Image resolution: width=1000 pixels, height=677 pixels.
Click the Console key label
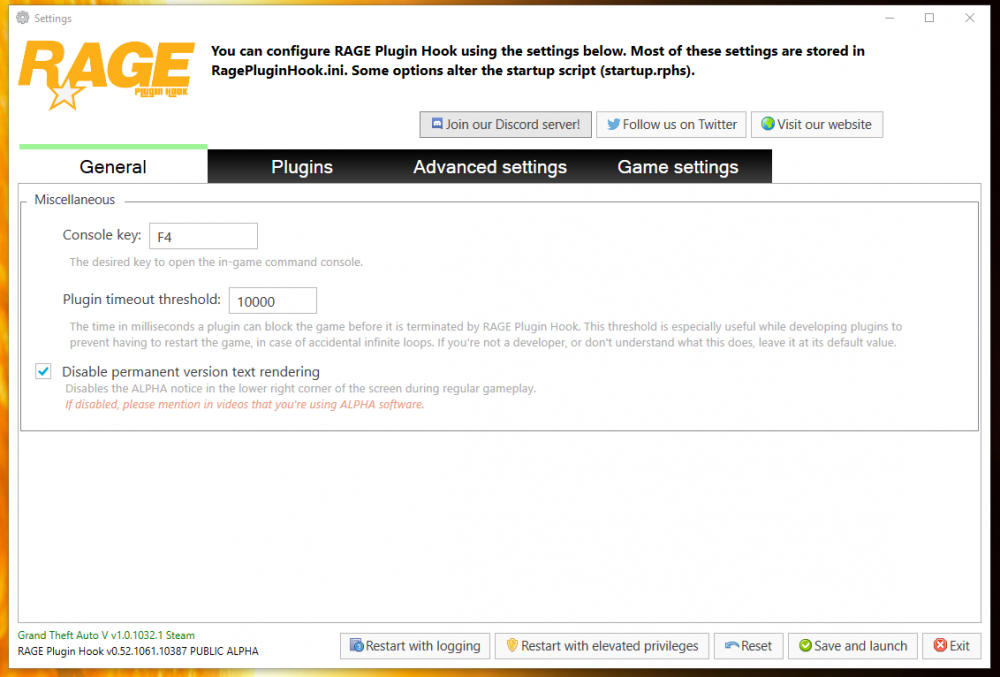tap(102, 235)
